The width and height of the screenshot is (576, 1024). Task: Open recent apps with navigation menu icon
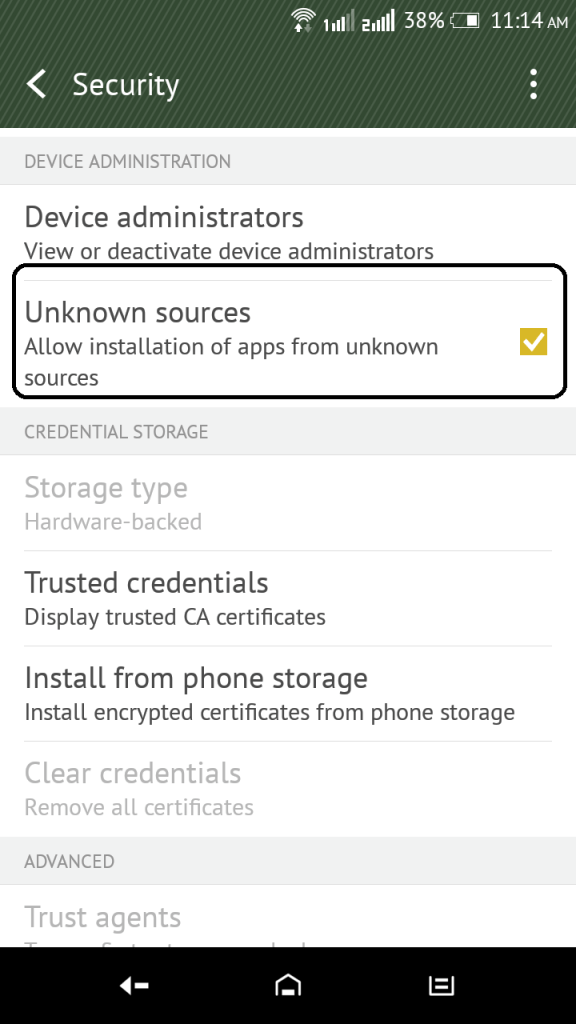point(441,985)
